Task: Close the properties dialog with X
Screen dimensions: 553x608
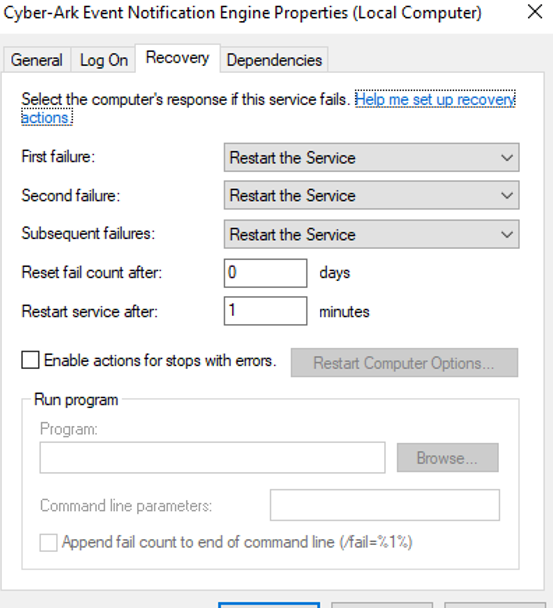Action: coord(535,12)
